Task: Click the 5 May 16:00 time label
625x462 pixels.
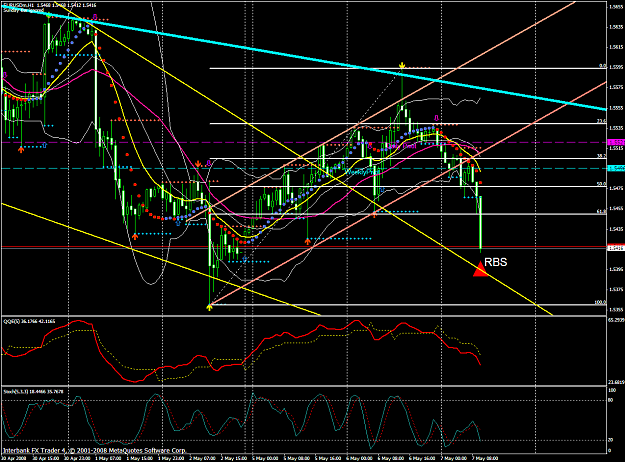Action: point(328,458)
